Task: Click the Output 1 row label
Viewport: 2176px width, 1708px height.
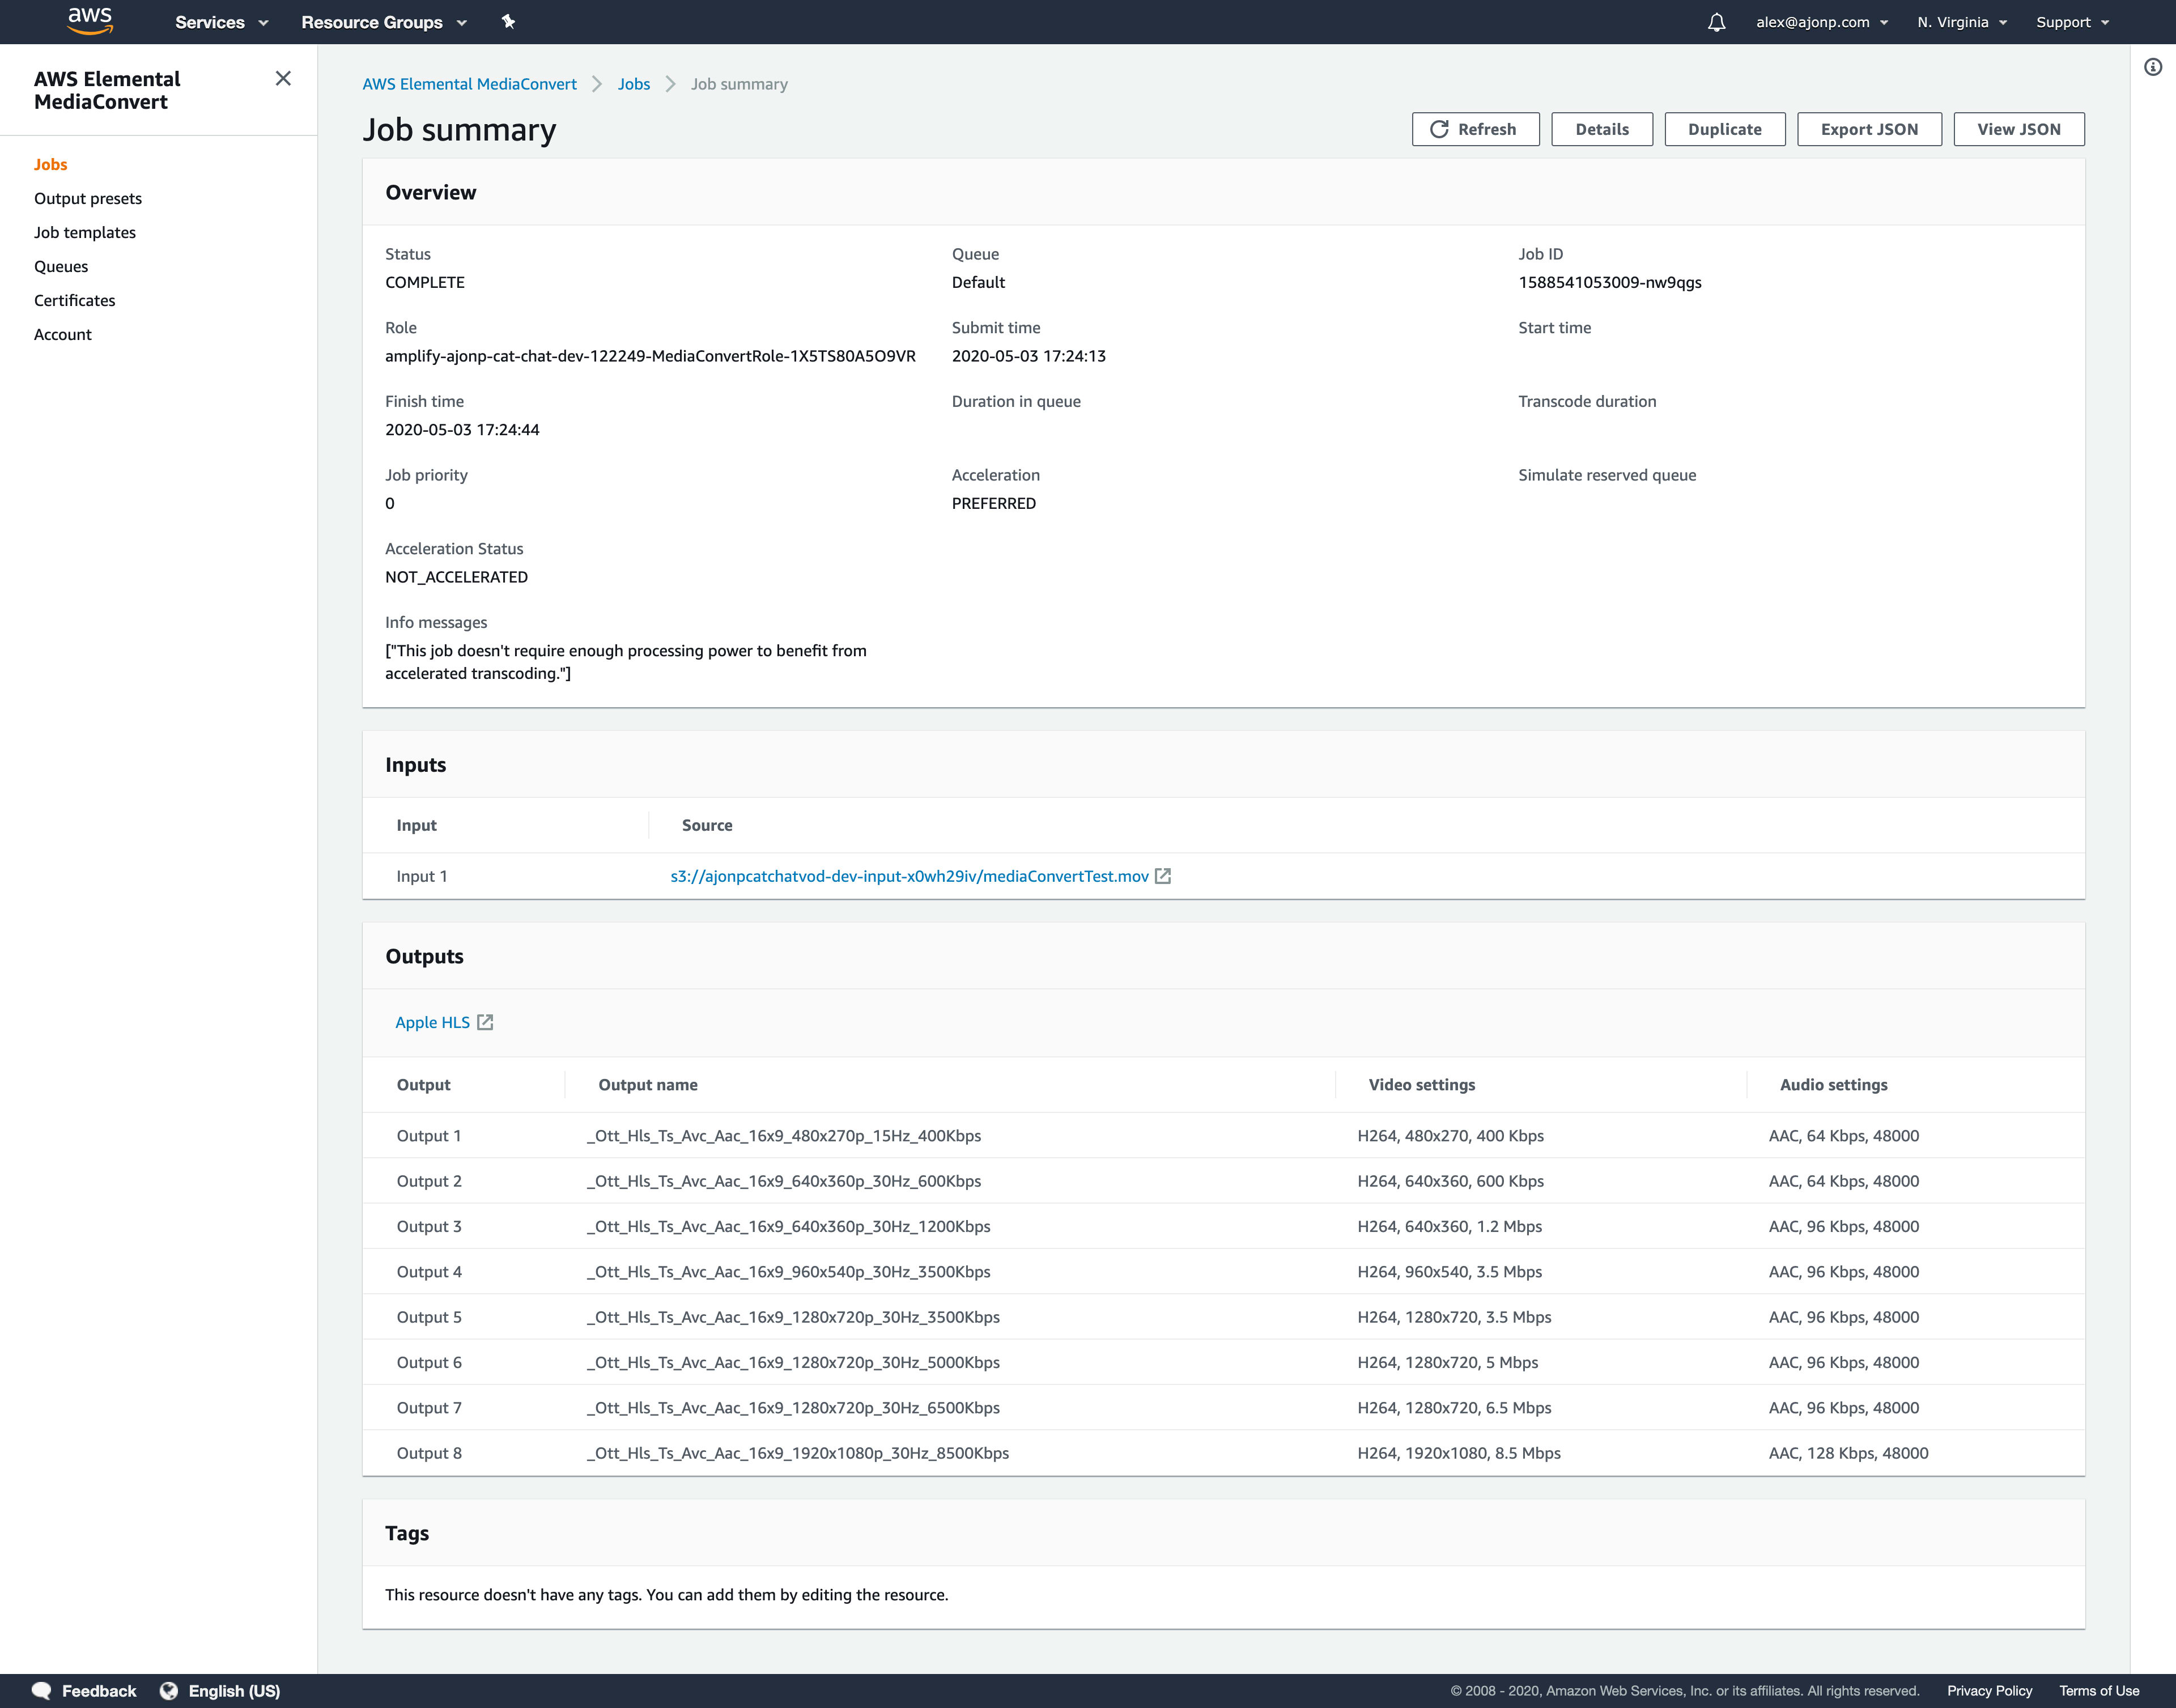Action: 429,1135
